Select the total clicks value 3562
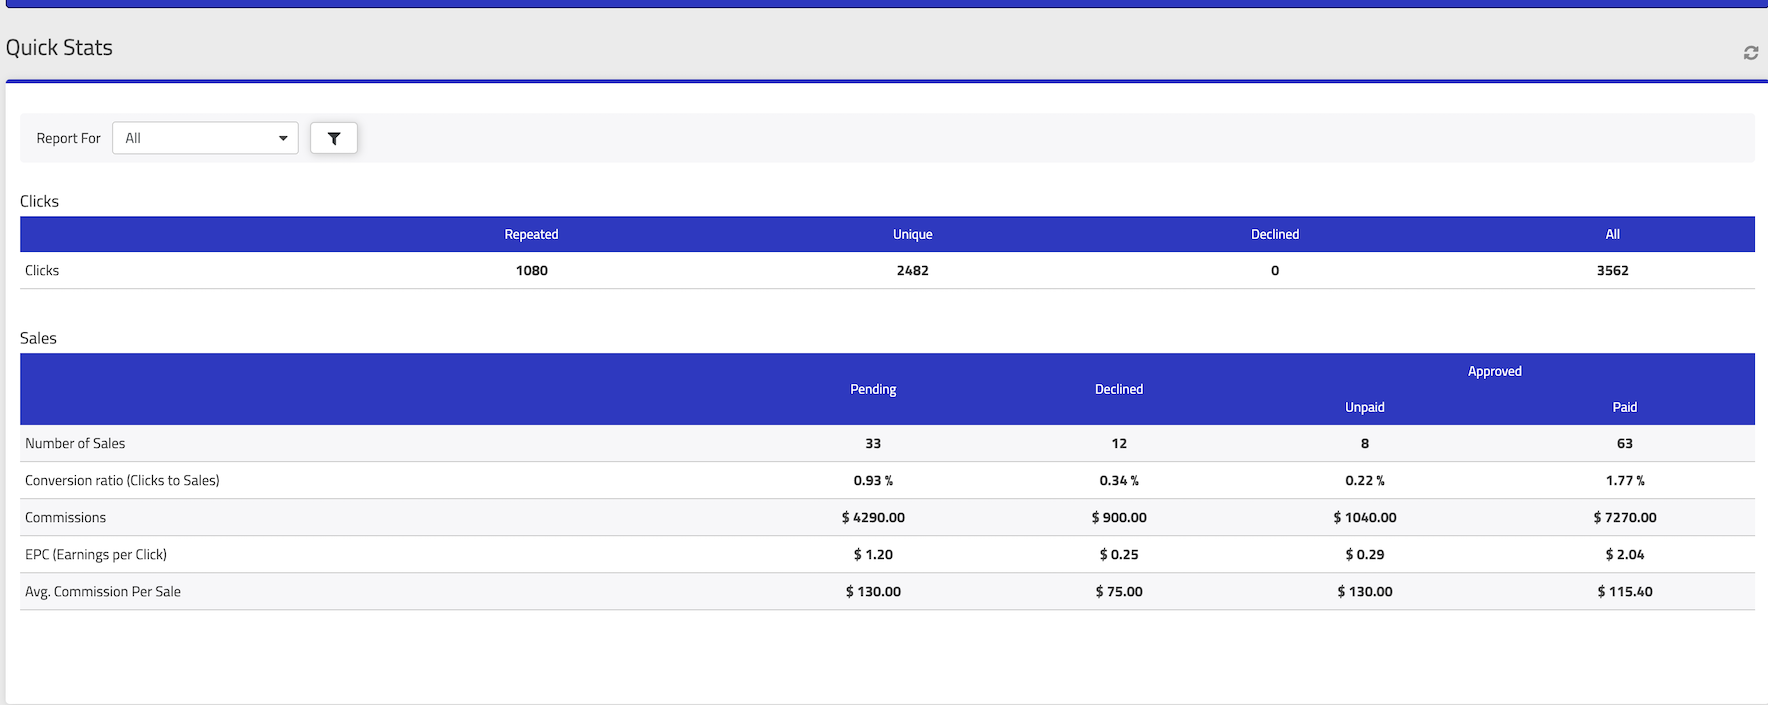 click(x=1612, y=270)
